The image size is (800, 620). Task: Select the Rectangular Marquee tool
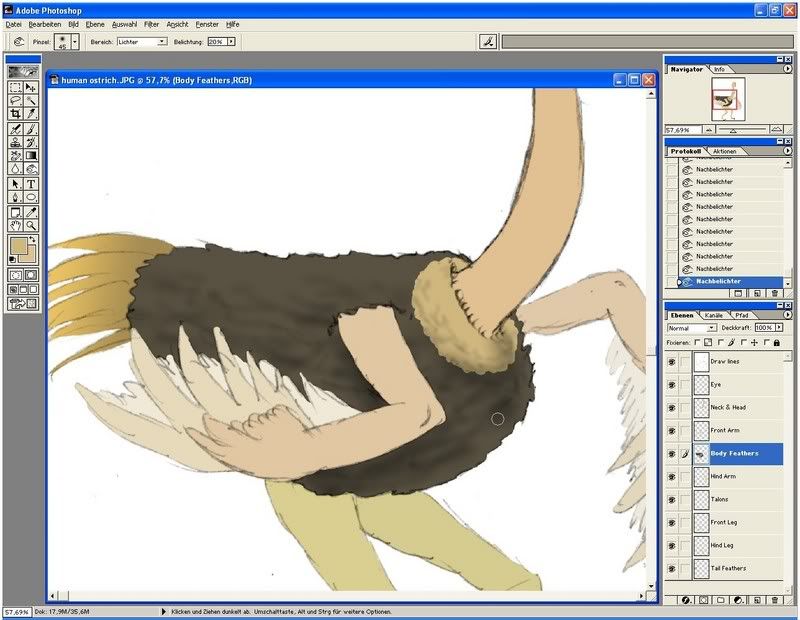tap(15, 87)
